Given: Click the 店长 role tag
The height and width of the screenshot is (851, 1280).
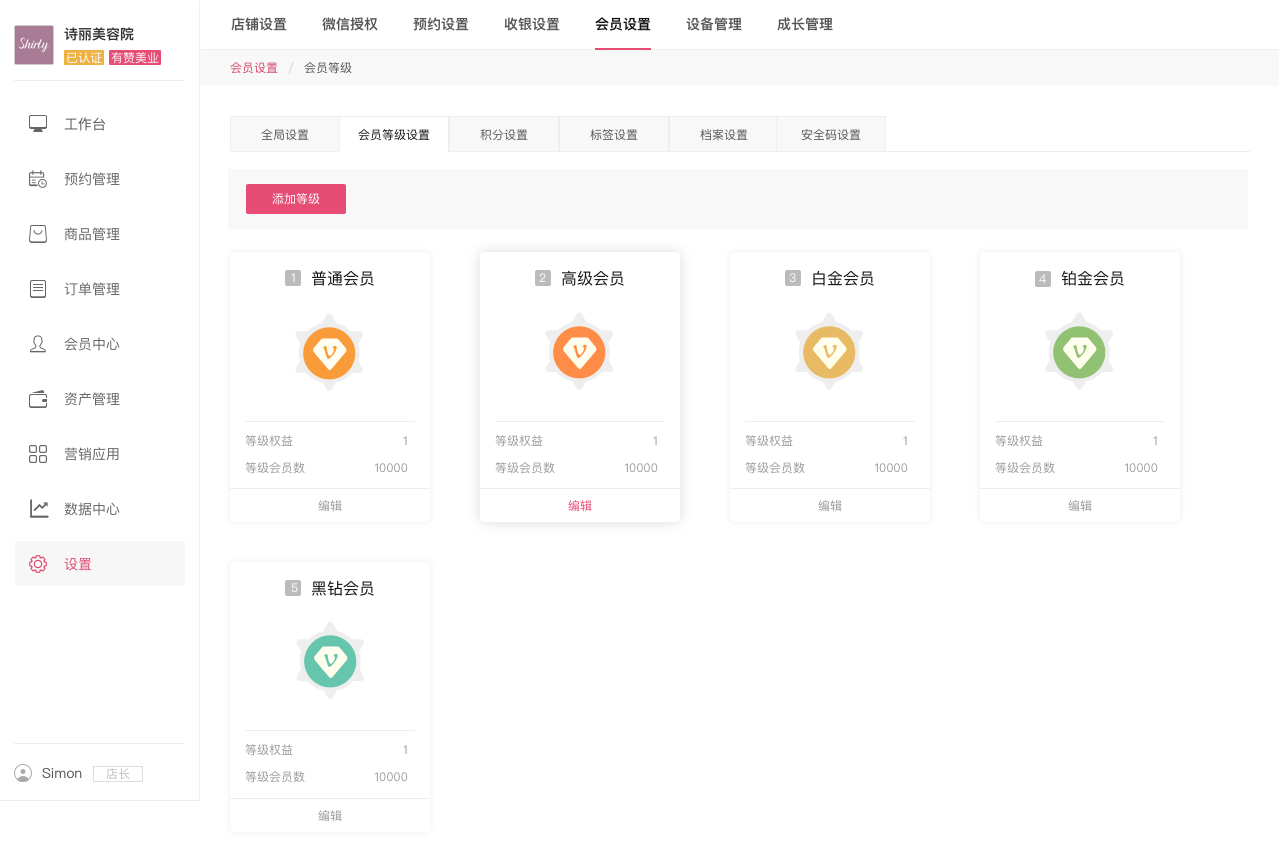Looking at the screenshot, I should tap(118, 774).
